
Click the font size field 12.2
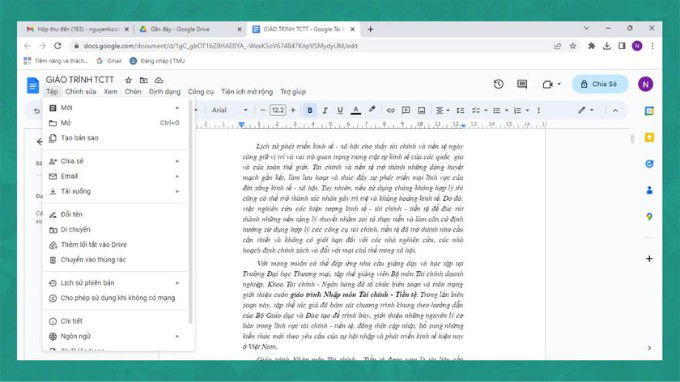pos(278,110)
